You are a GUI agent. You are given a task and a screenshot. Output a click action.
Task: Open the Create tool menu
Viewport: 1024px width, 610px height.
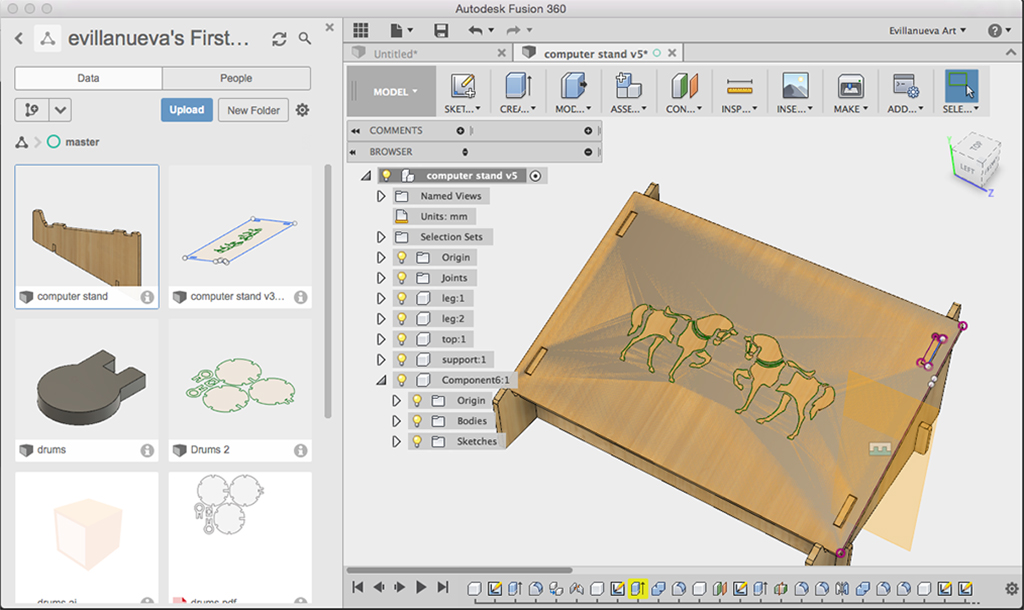(x=518, y=92)
